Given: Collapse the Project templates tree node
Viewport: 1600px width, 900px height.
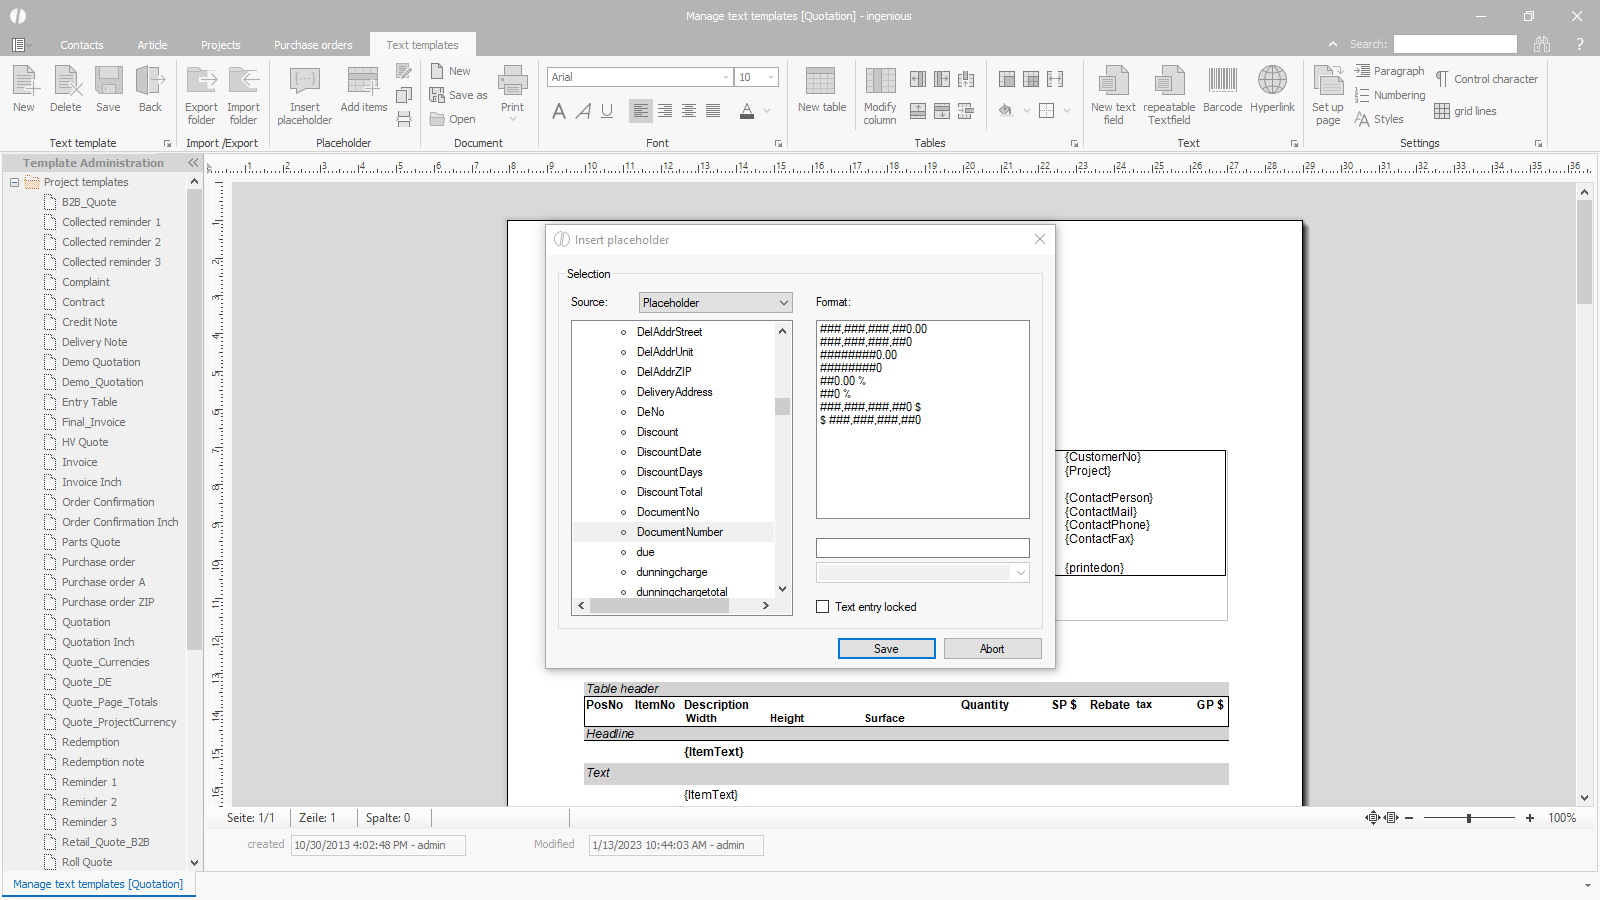Looking at the screenshot, I should point(15,182).
